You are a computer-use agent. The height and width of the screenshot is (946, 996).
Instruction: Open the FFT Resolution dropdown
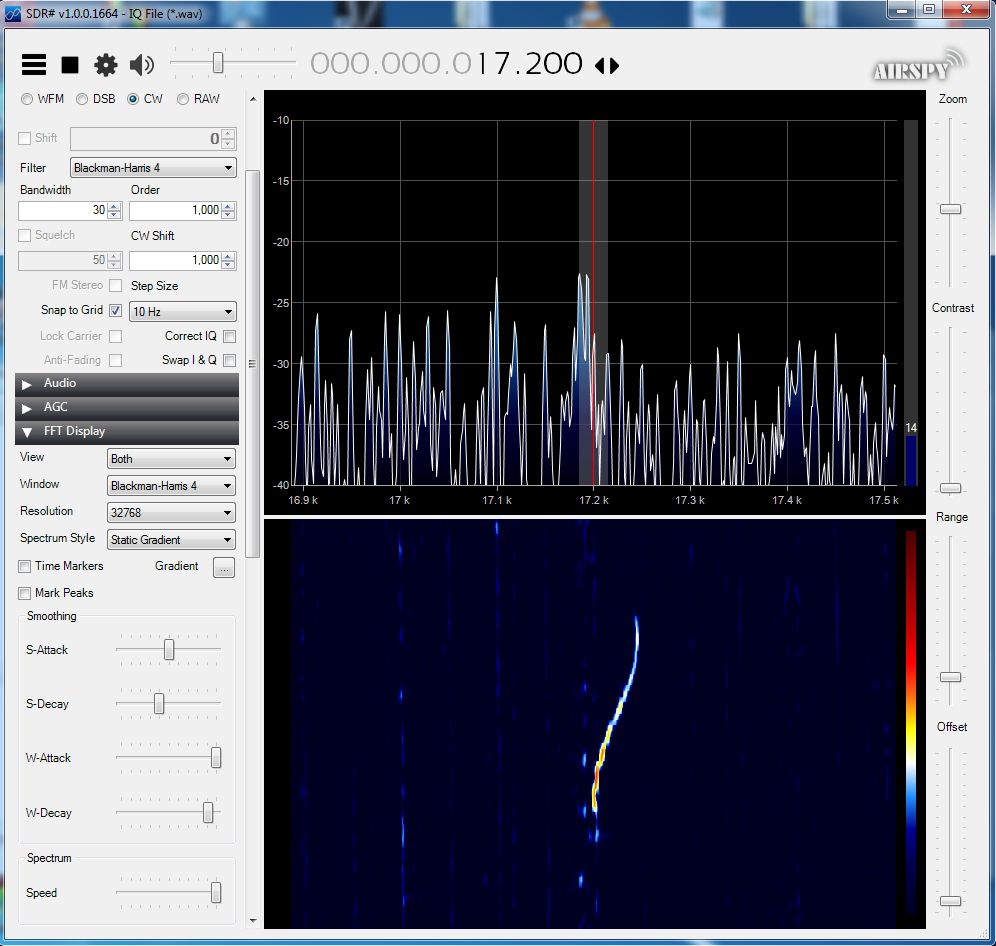point(171,513)
